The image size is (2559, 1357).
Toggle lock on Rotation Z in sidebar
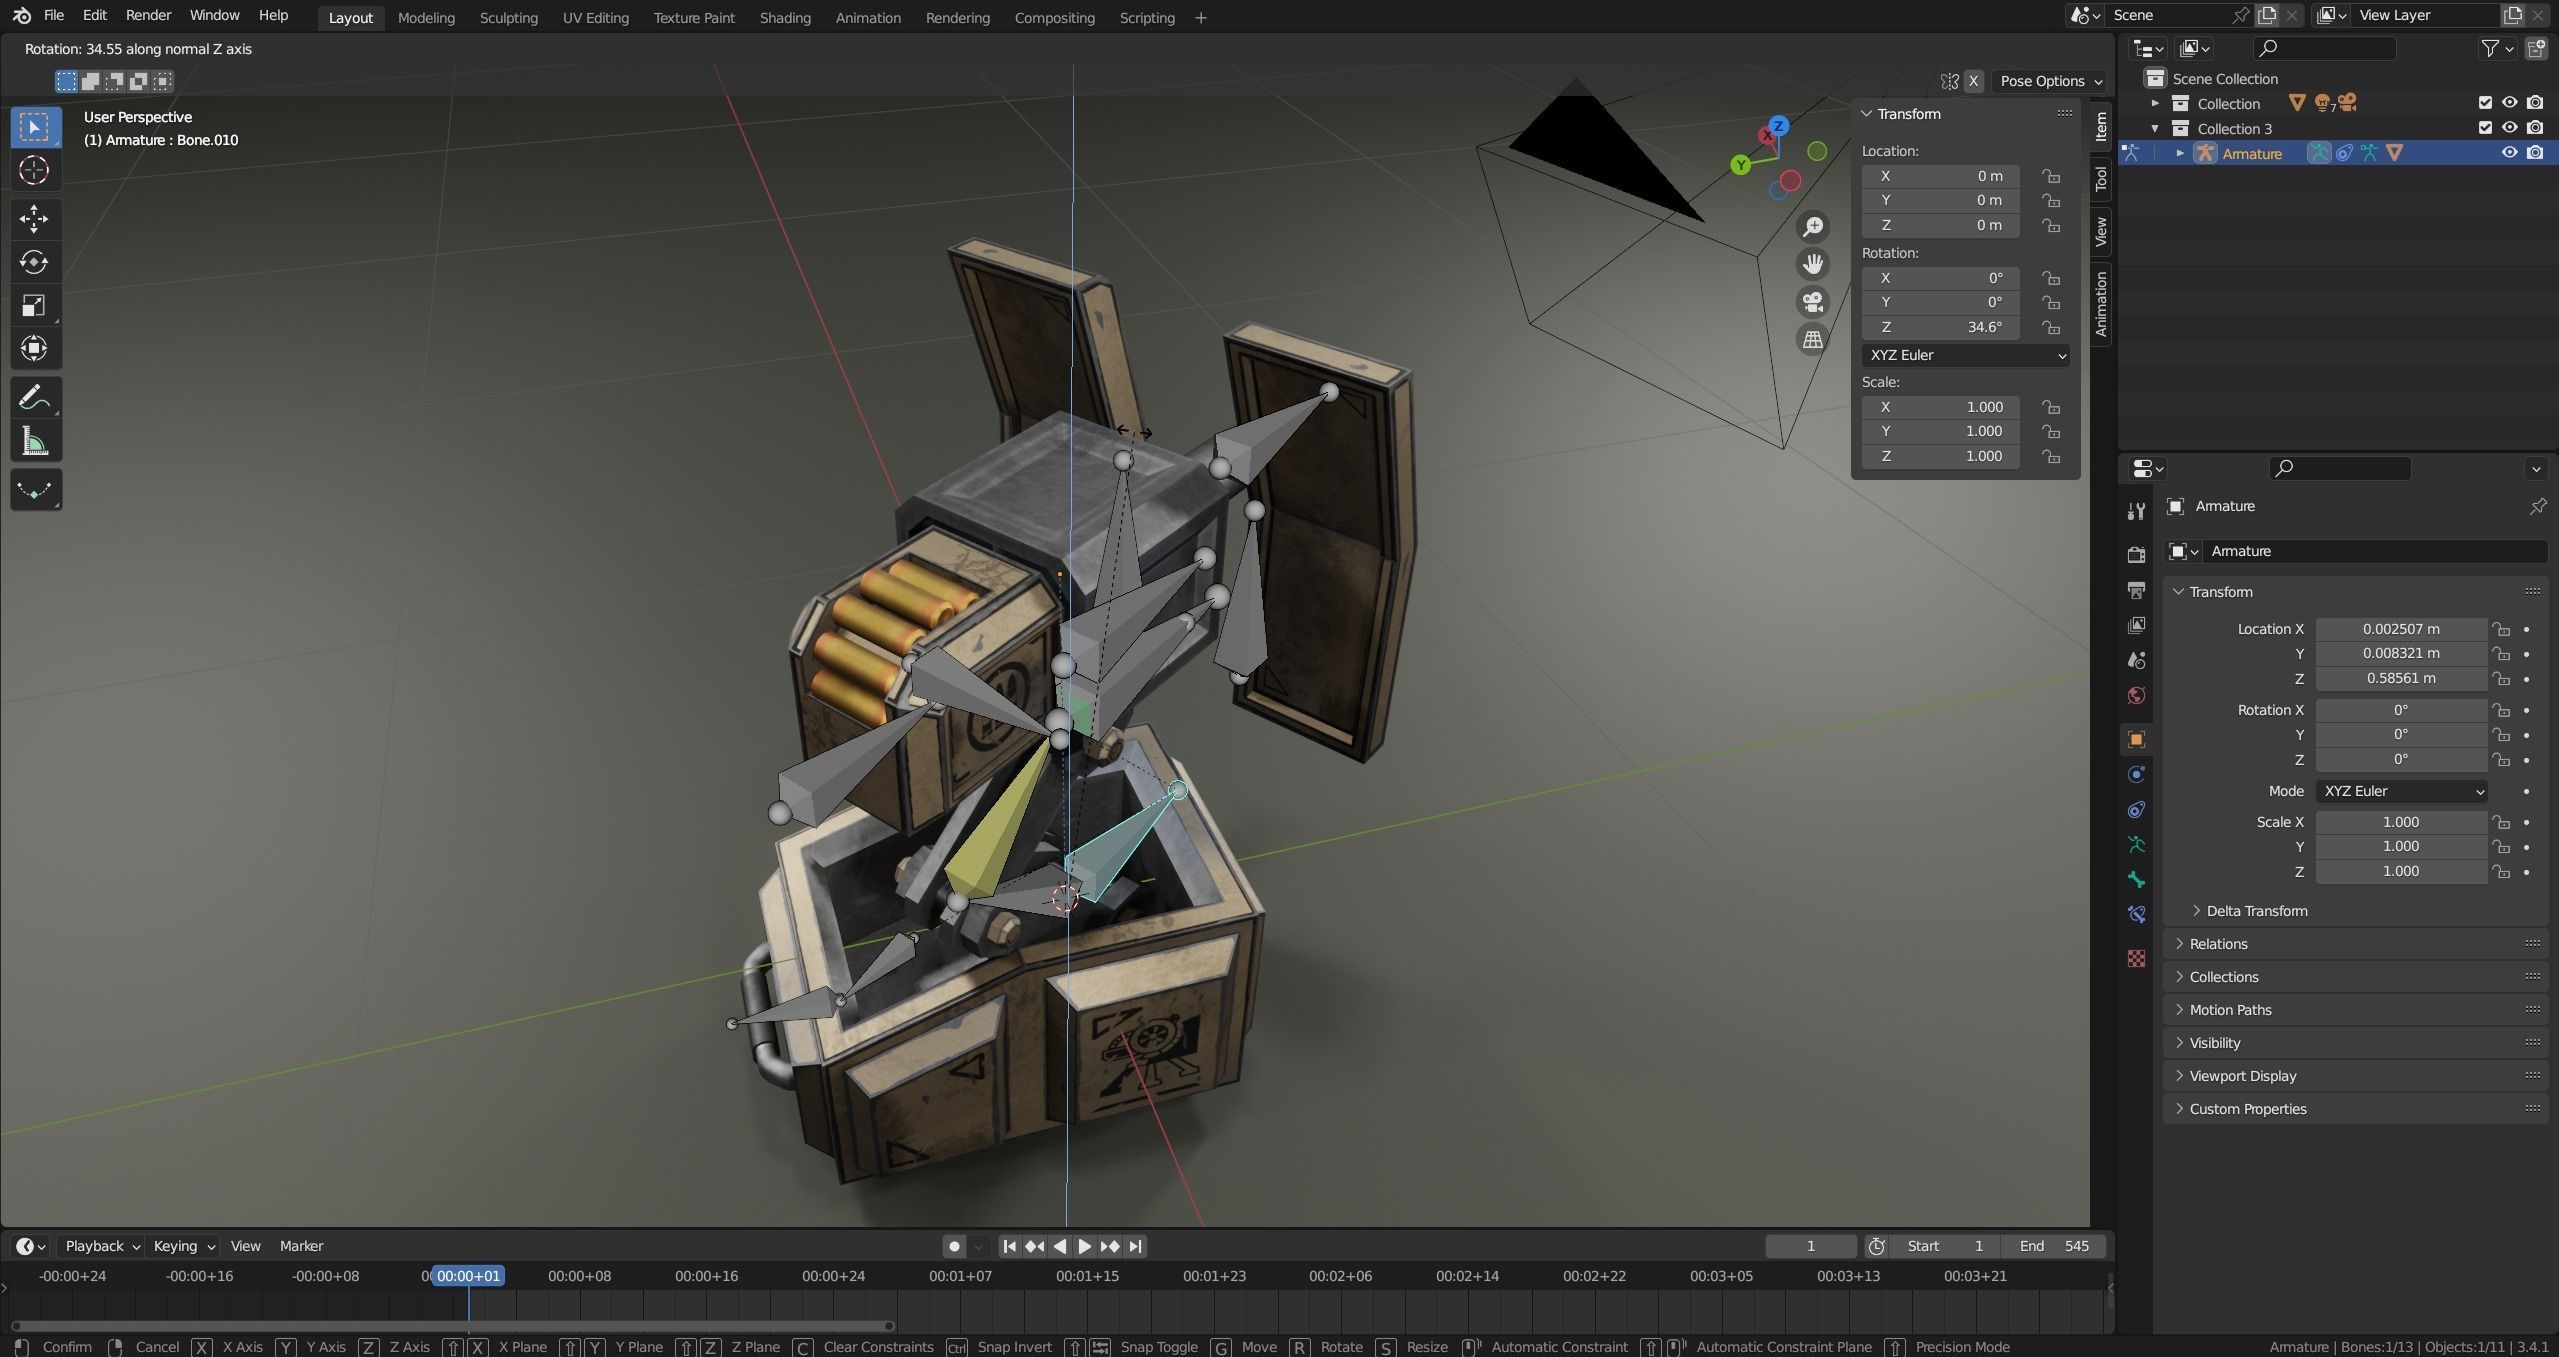tap(2051, 328)
